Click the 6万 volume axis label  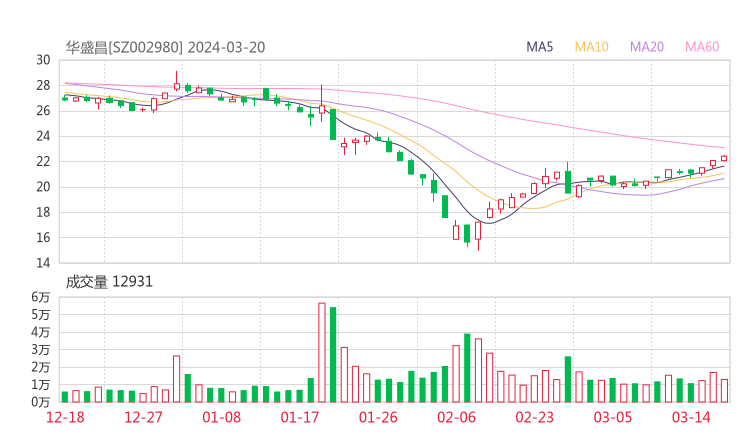point(41,297)
